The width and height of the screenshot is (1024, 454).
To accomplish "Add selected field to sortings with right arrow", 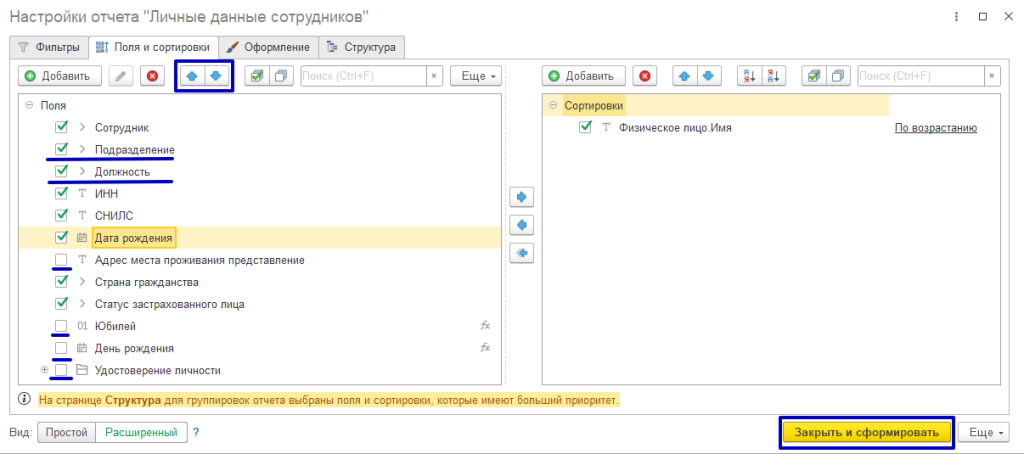I will (521, 196).
